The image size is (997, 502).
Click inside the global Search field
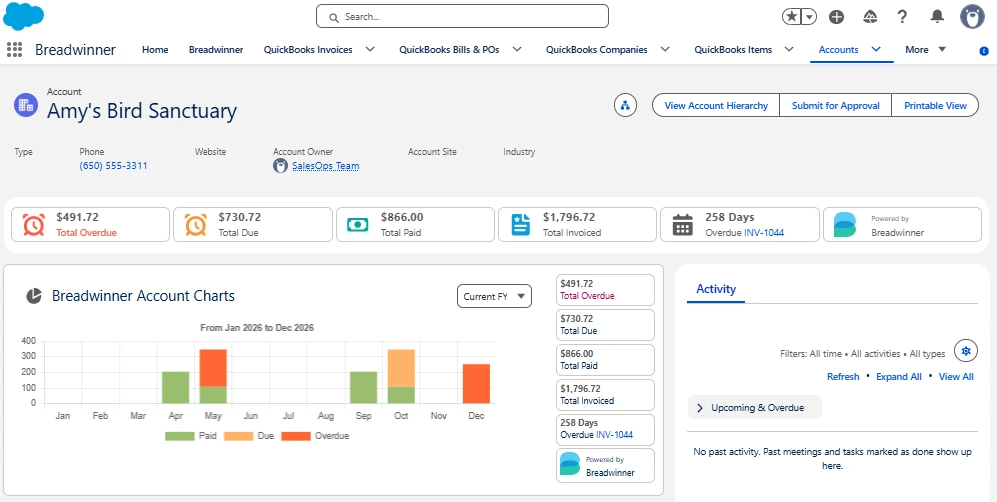click(x=462, y=17)
